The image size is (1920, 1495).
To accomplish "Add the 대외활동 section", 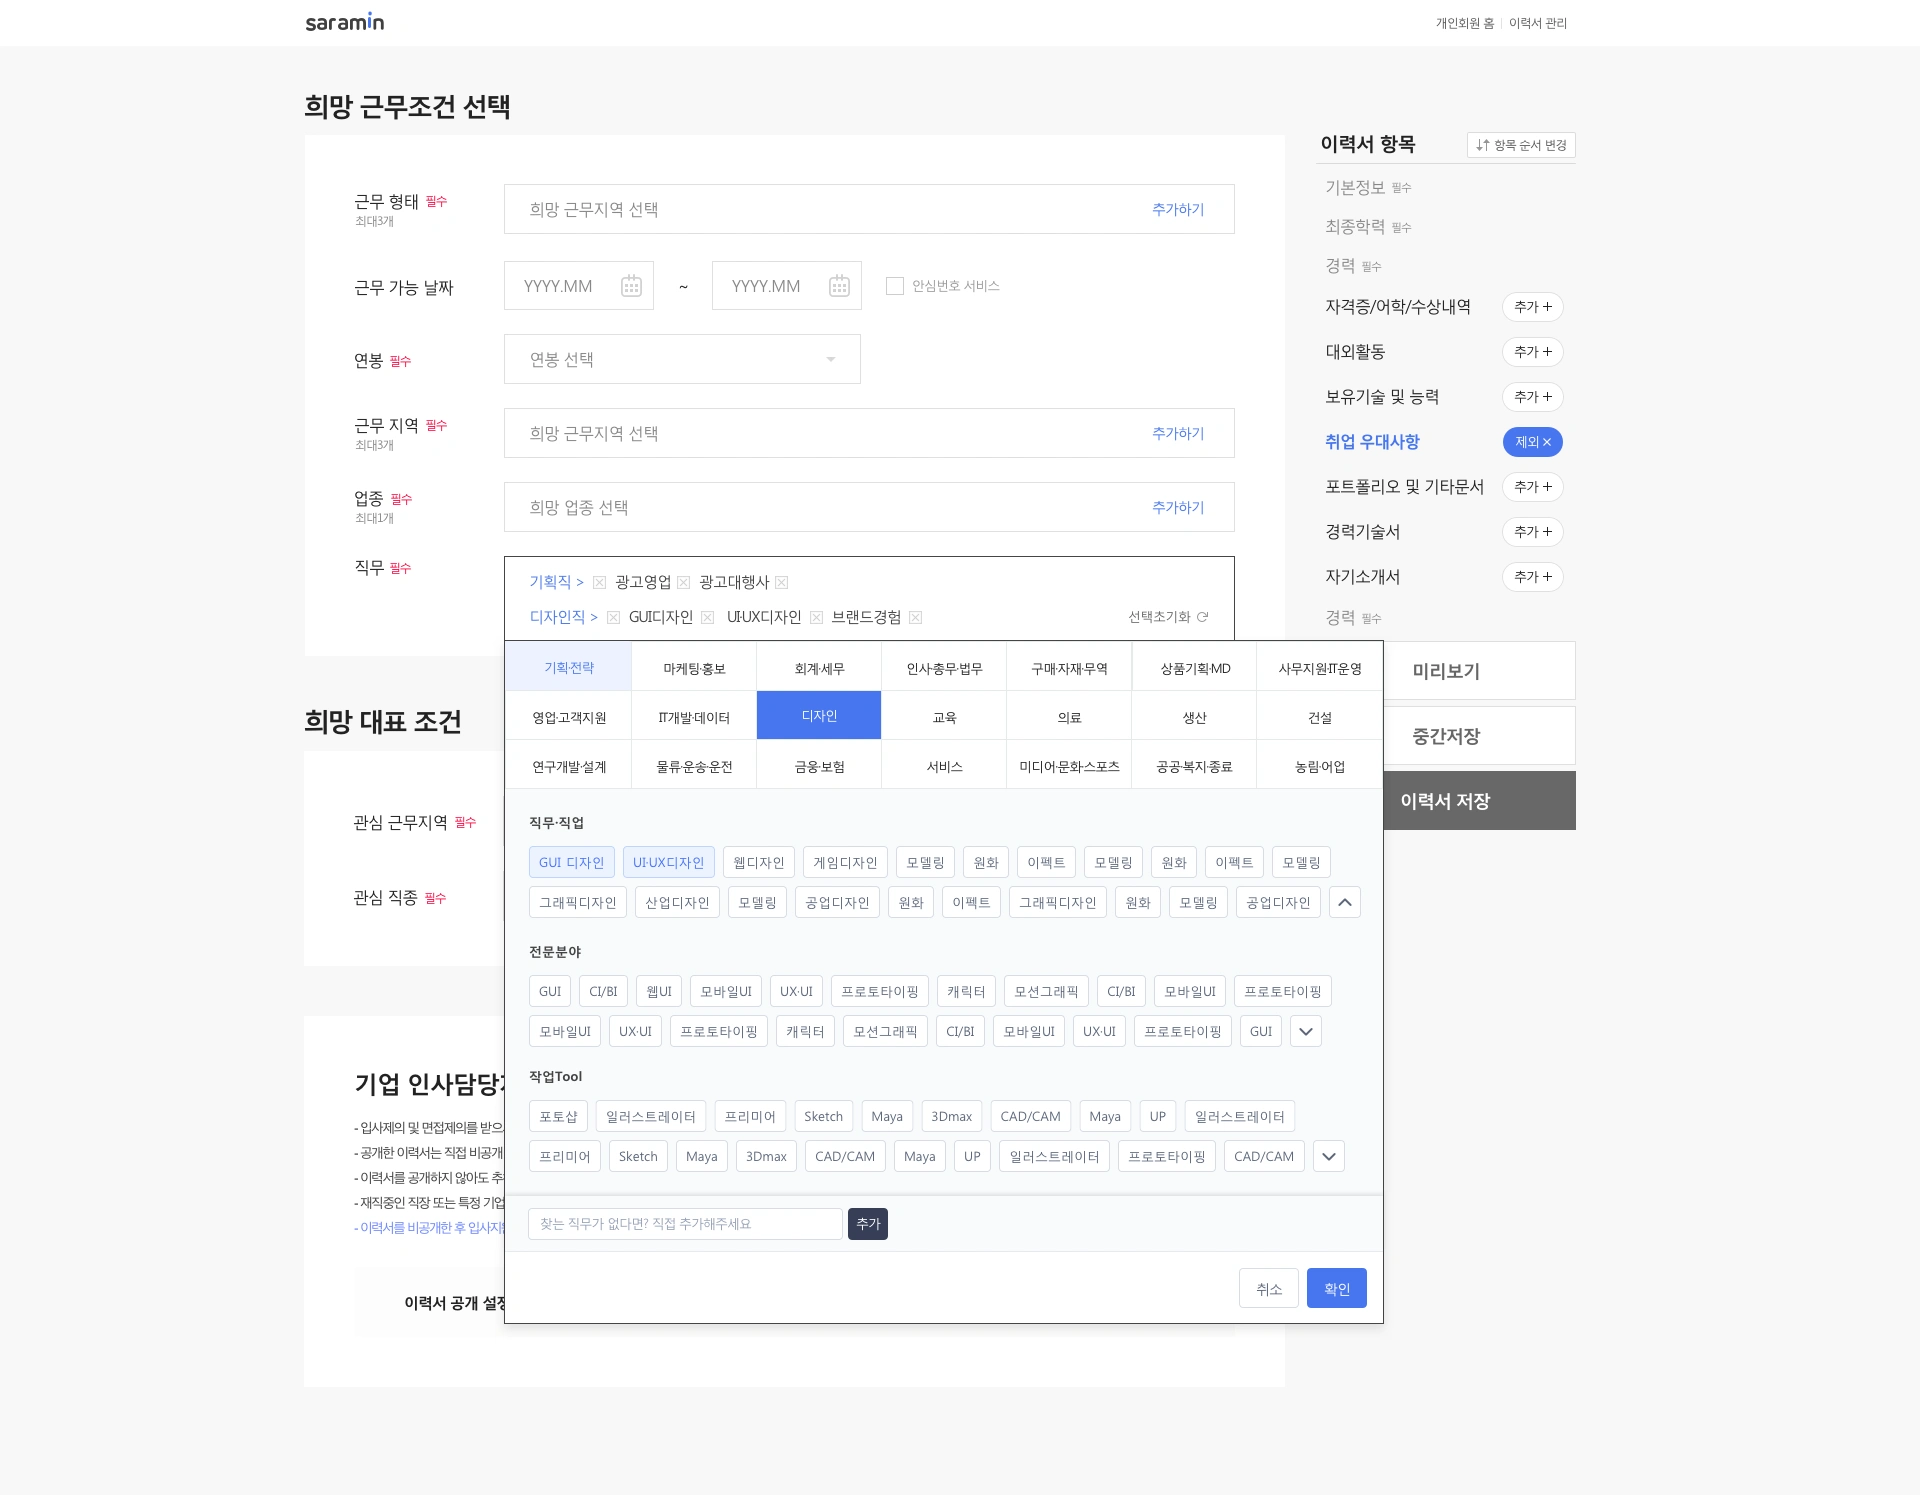I will click(x=1532, y=352).
